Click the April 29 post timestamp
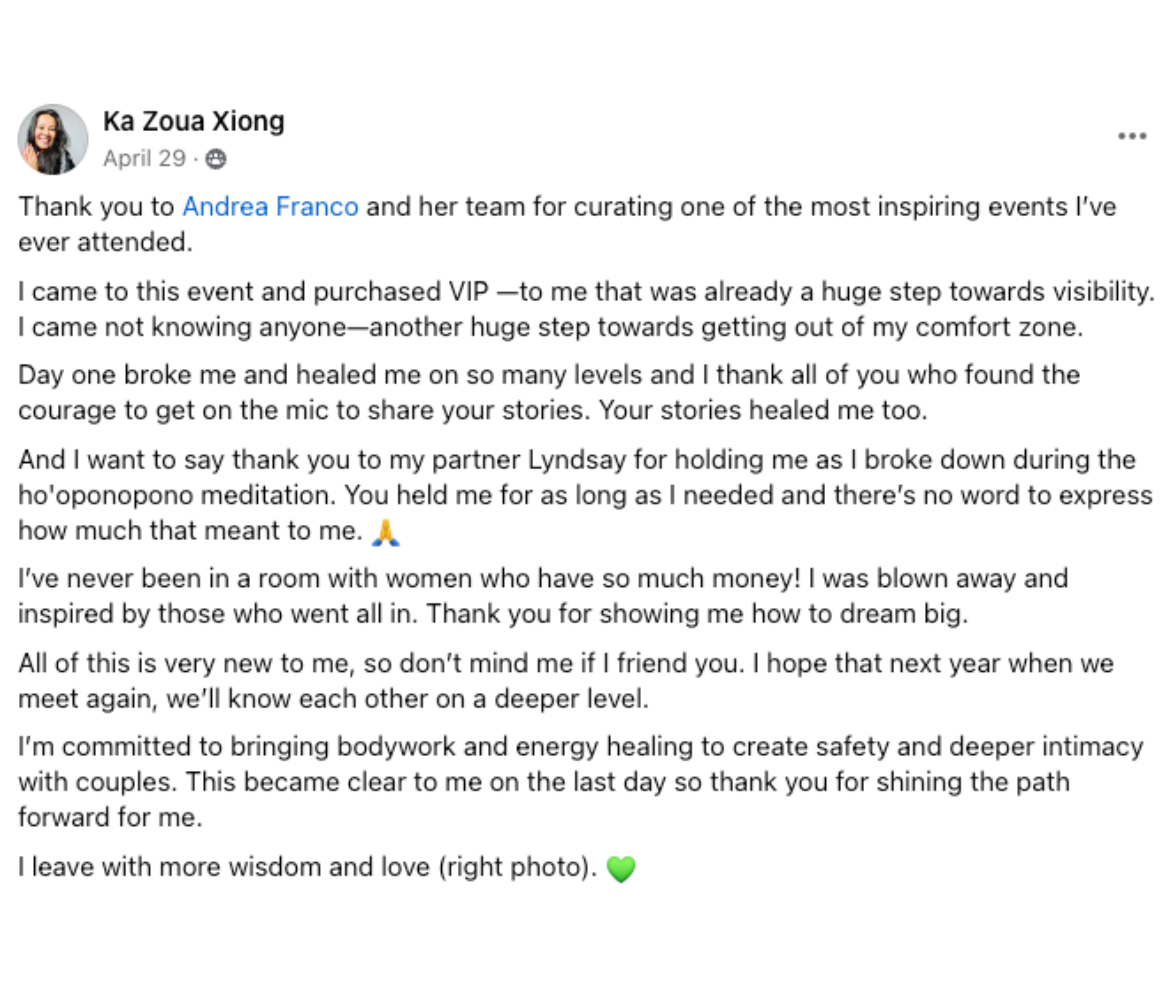 coord(144,158)
